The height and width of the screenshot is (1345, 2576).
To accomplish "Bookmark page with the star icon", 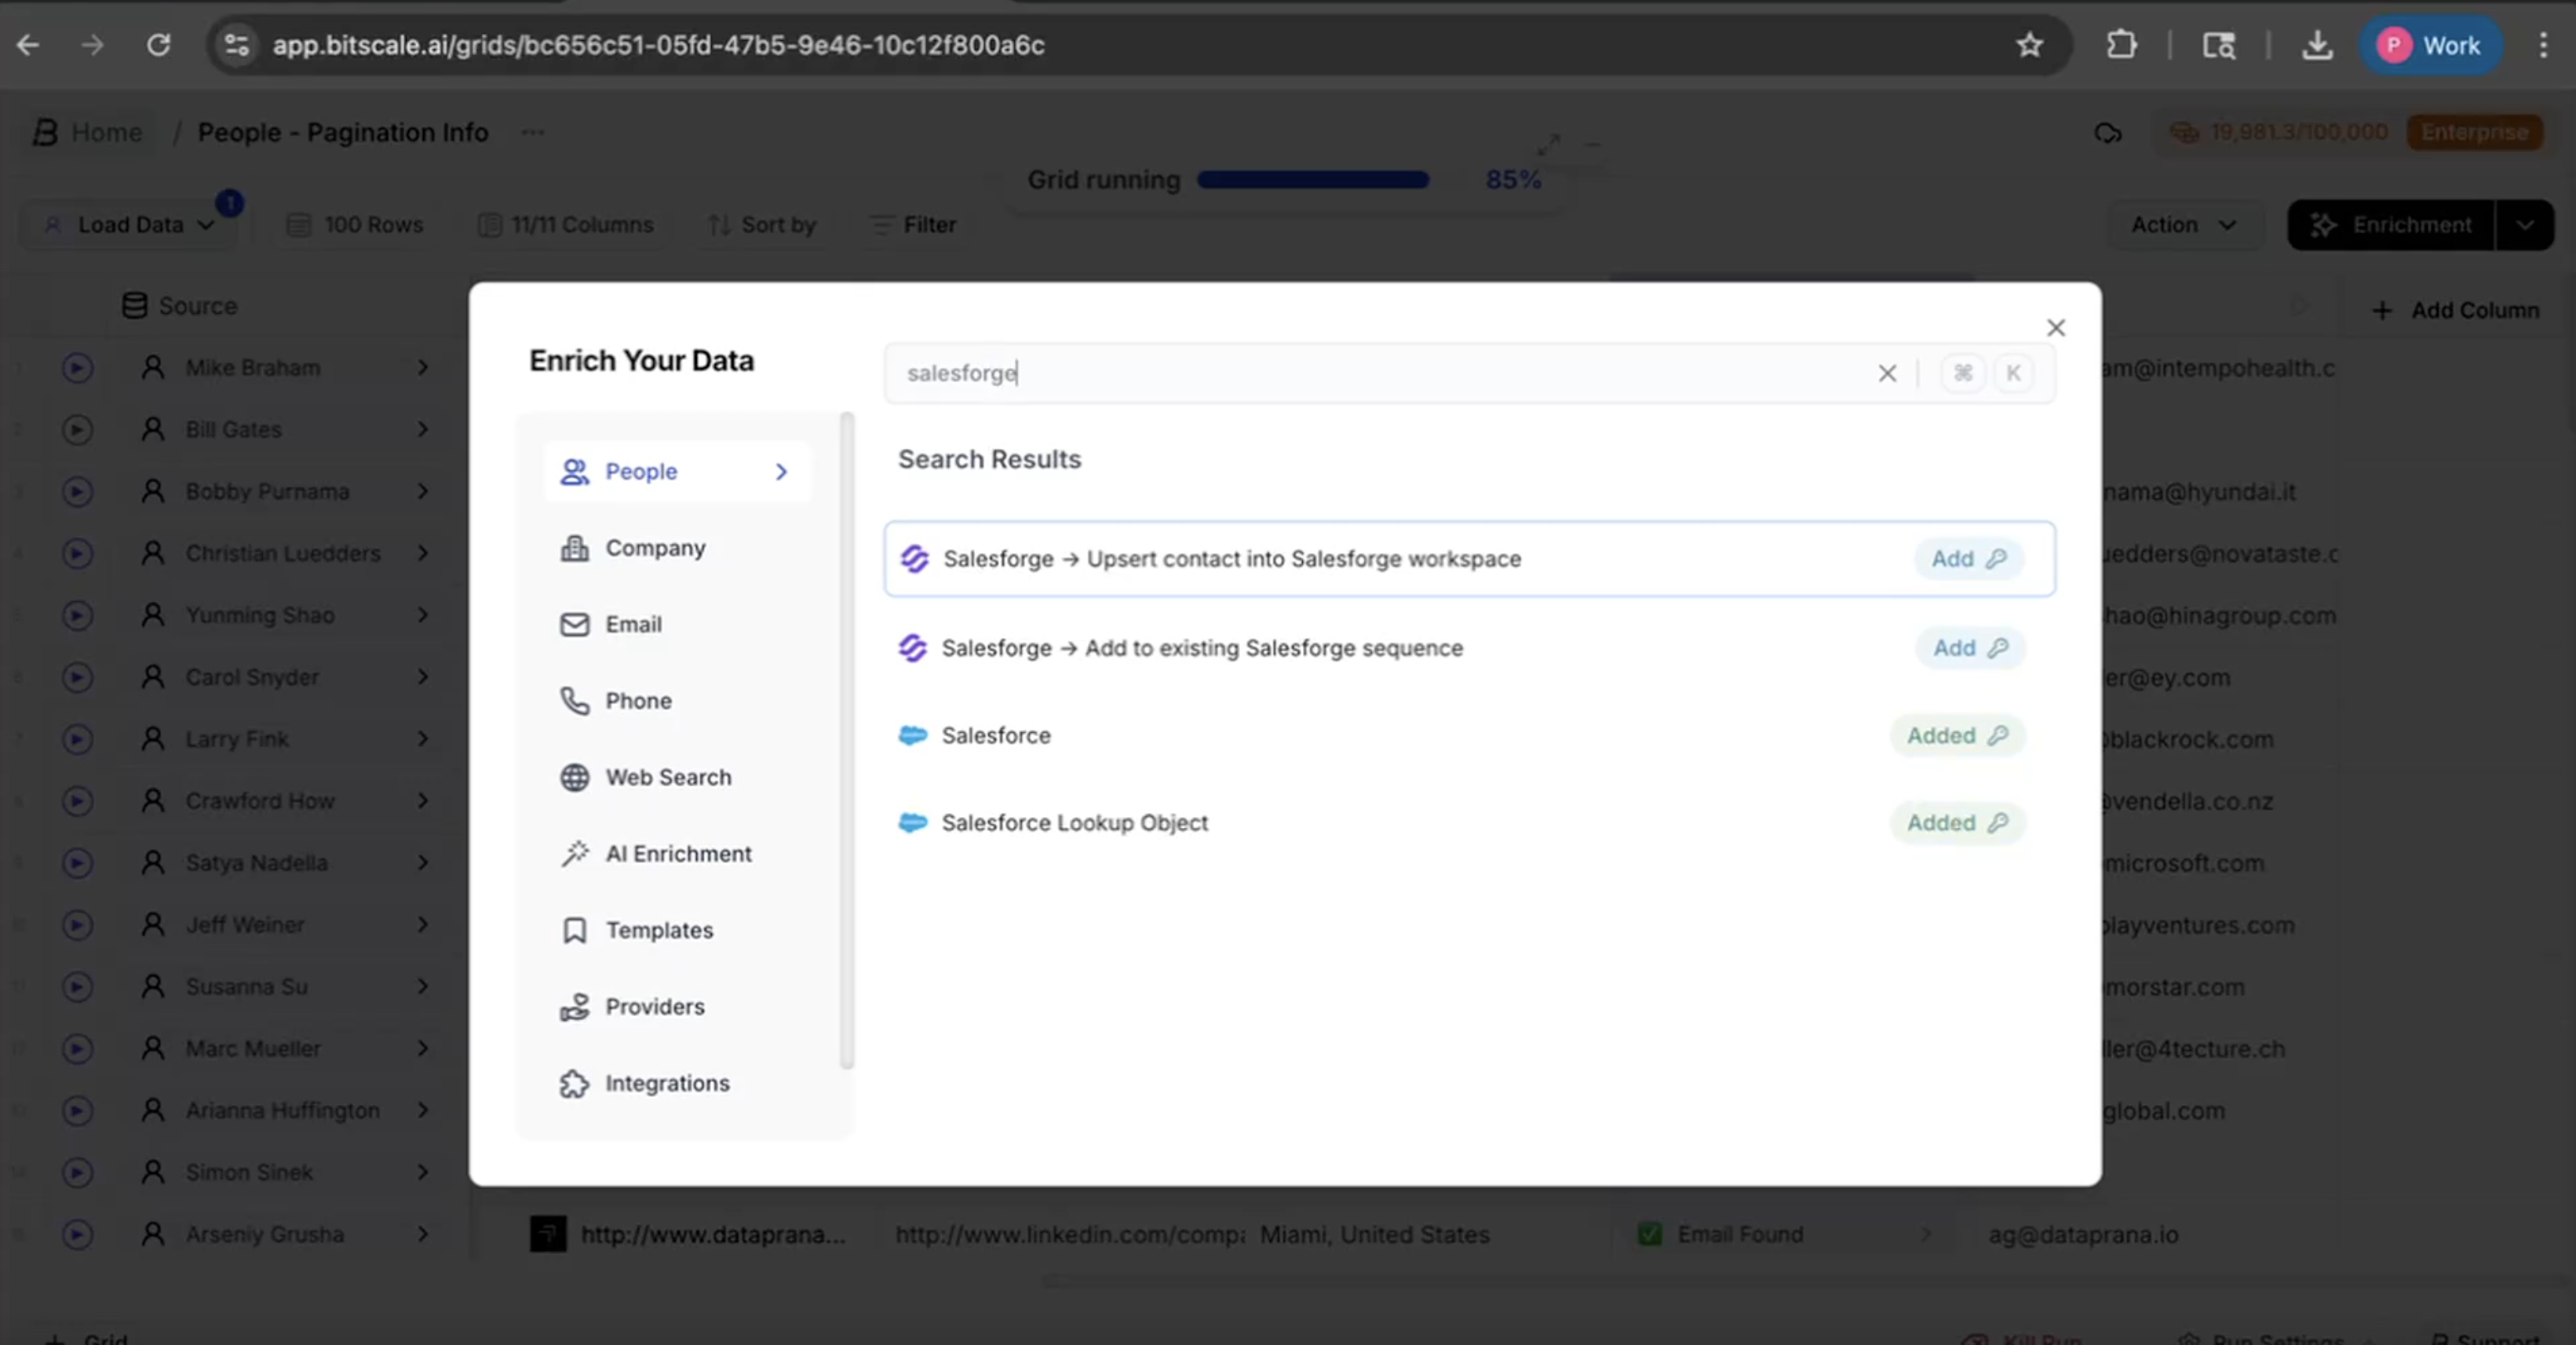I will coord(2028,45).
